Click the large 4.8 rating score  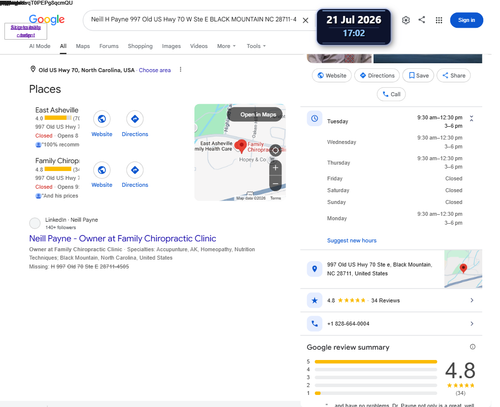460,370
